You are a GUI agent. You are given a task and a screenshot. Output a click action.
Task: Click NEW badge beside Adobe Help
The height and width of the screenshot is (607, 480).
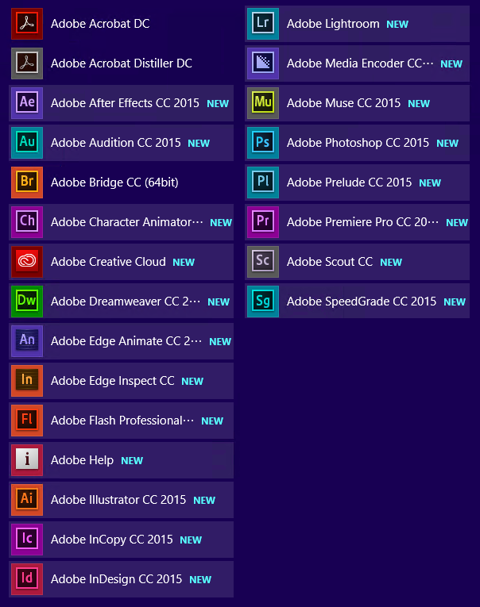132,461
